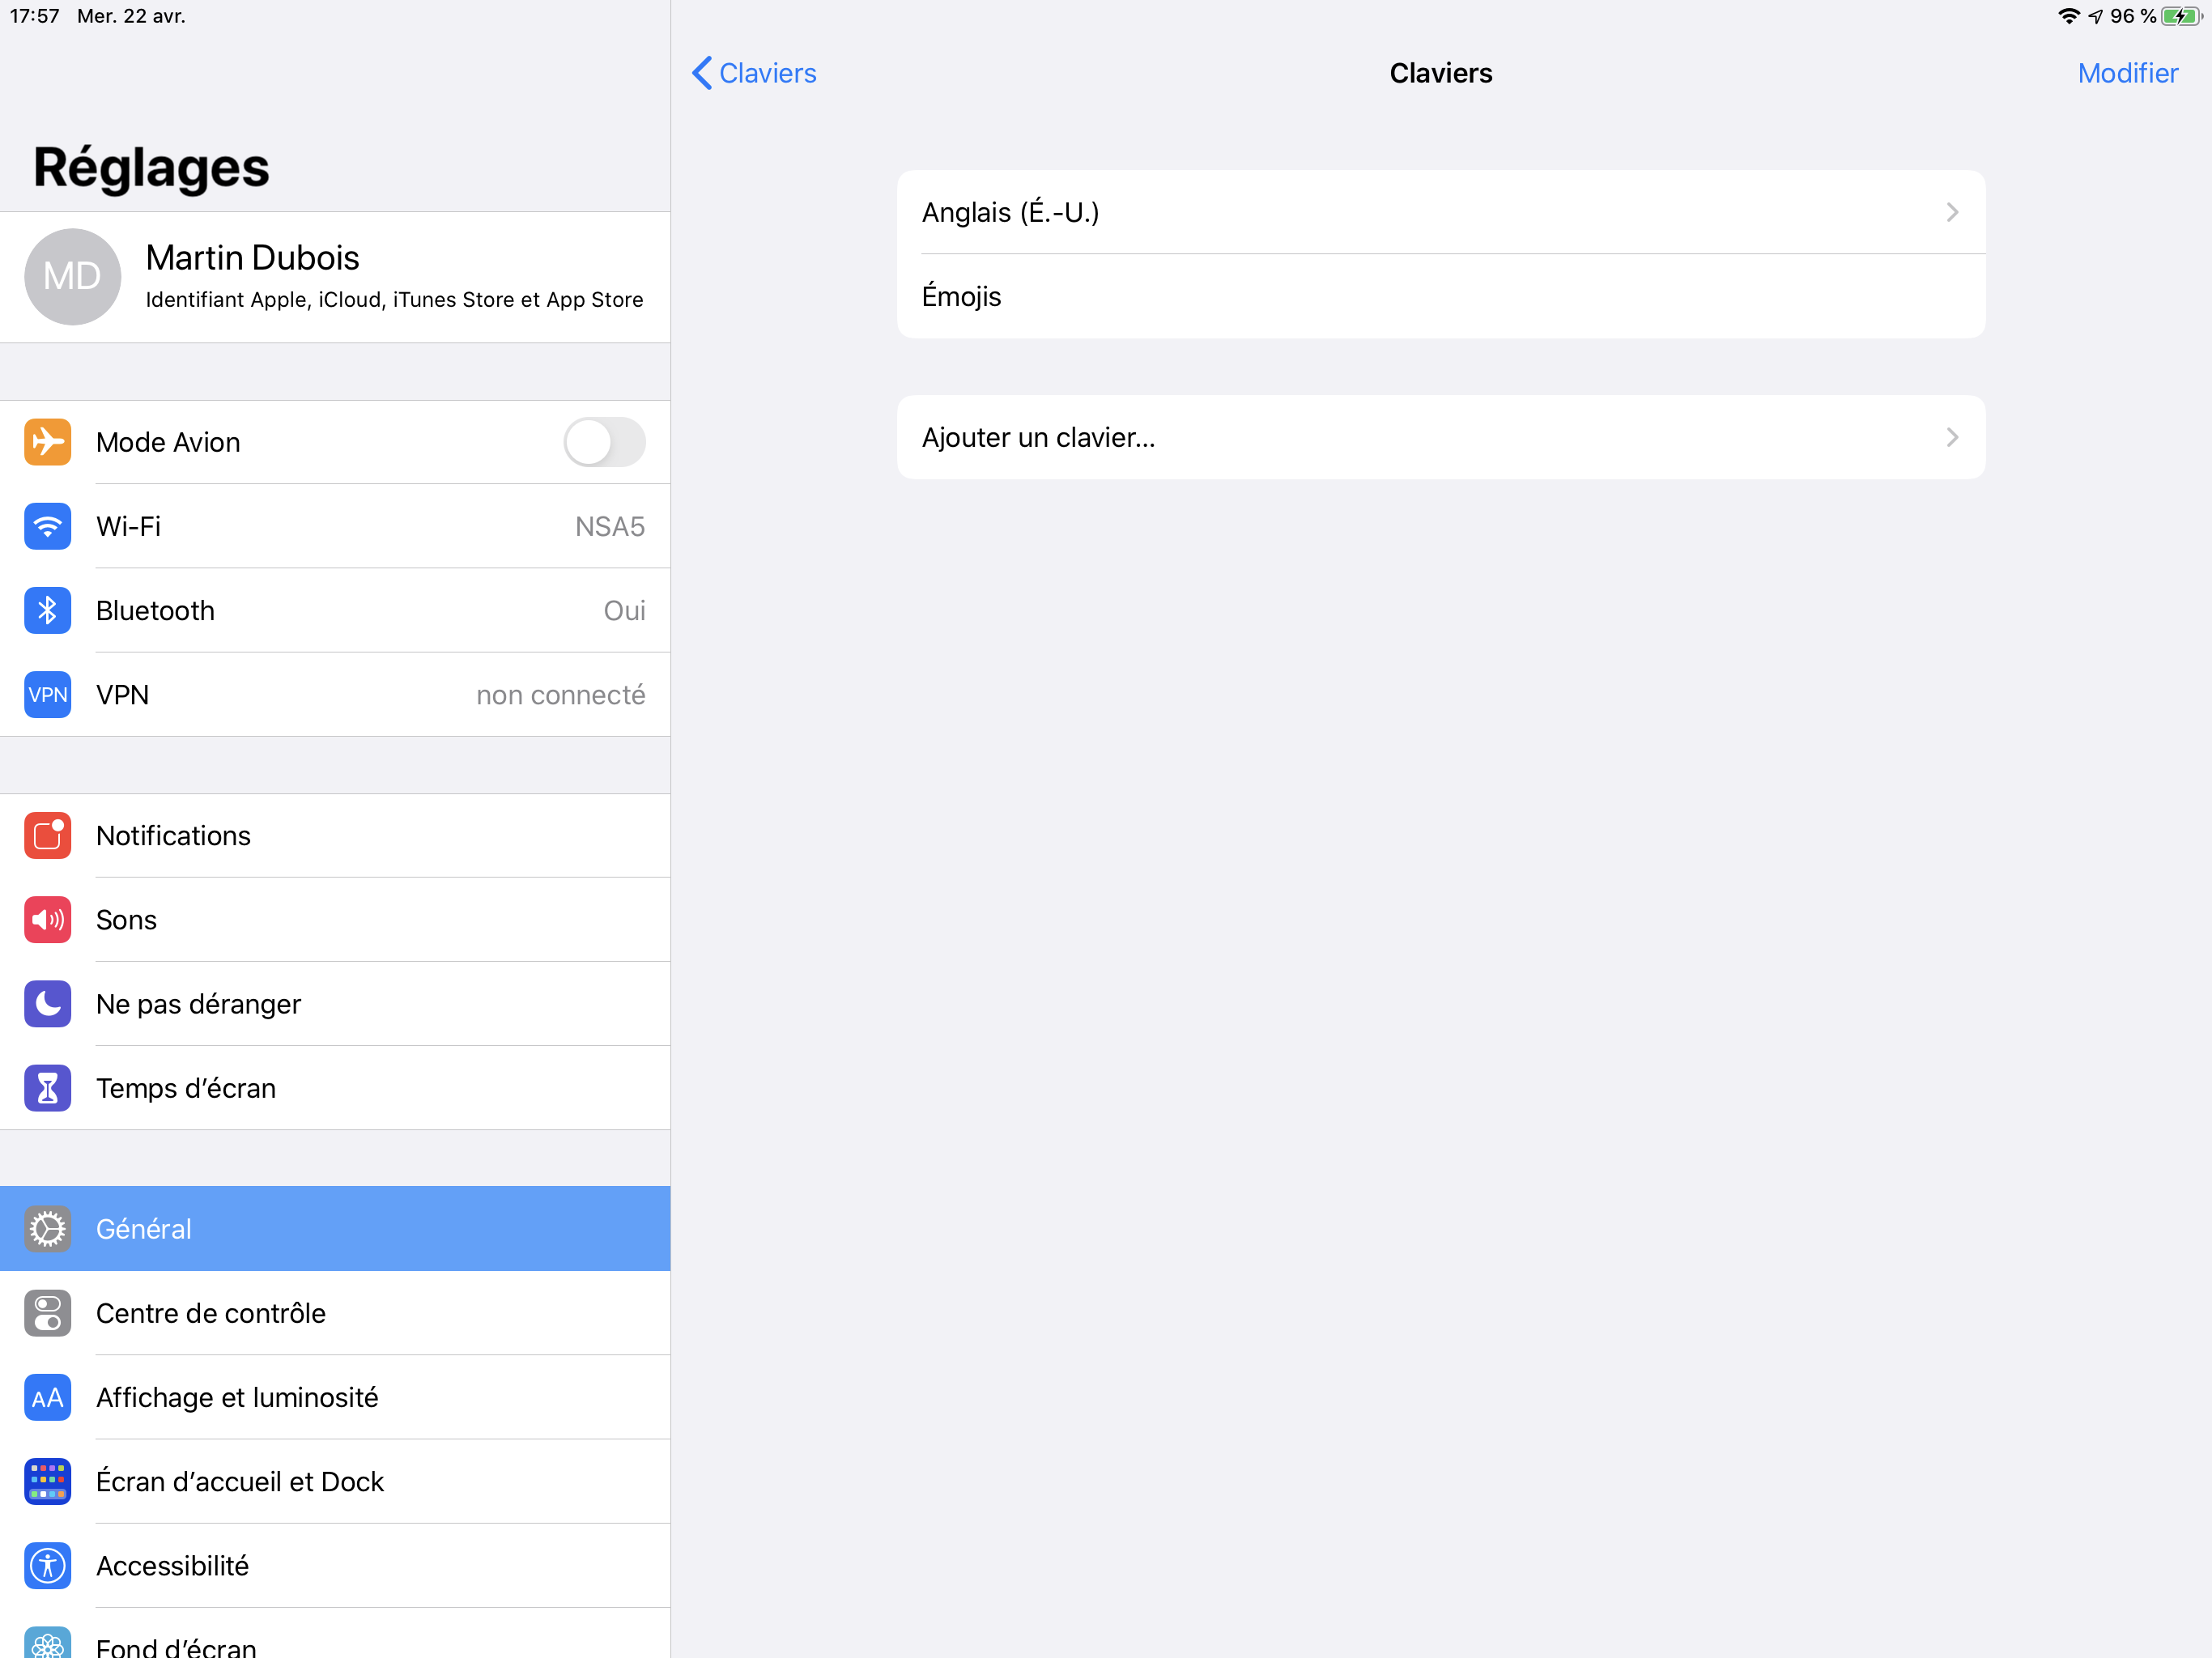Screen dimensions: 2212x1658
Task: Open Martin Dubois Apple ID profile
Action: pos(394,276)
